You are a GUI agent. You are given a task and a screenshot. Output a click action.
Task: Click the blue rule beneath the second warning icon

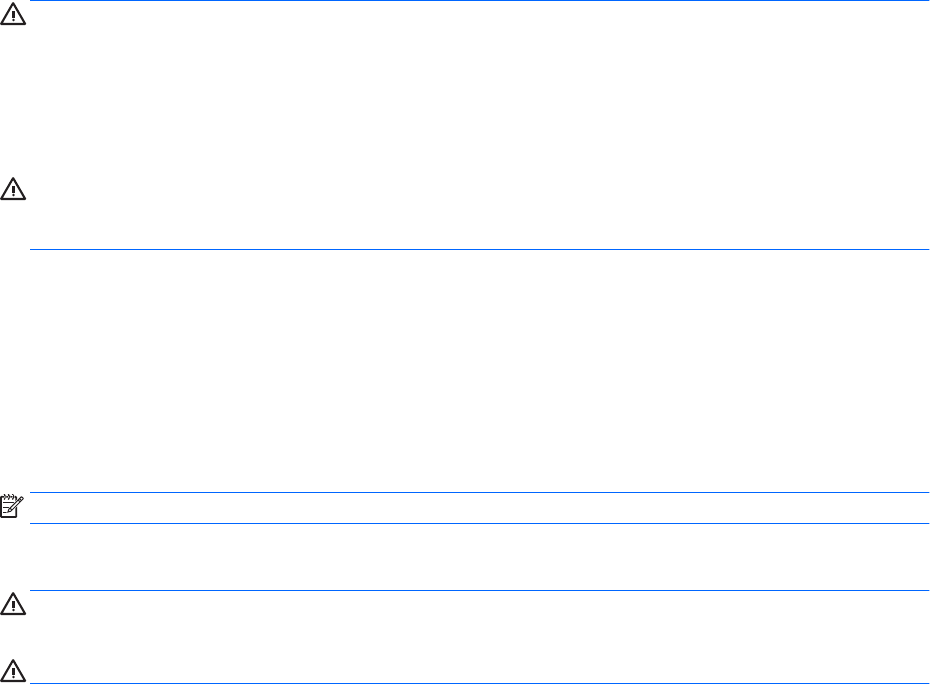pos(480,249)
